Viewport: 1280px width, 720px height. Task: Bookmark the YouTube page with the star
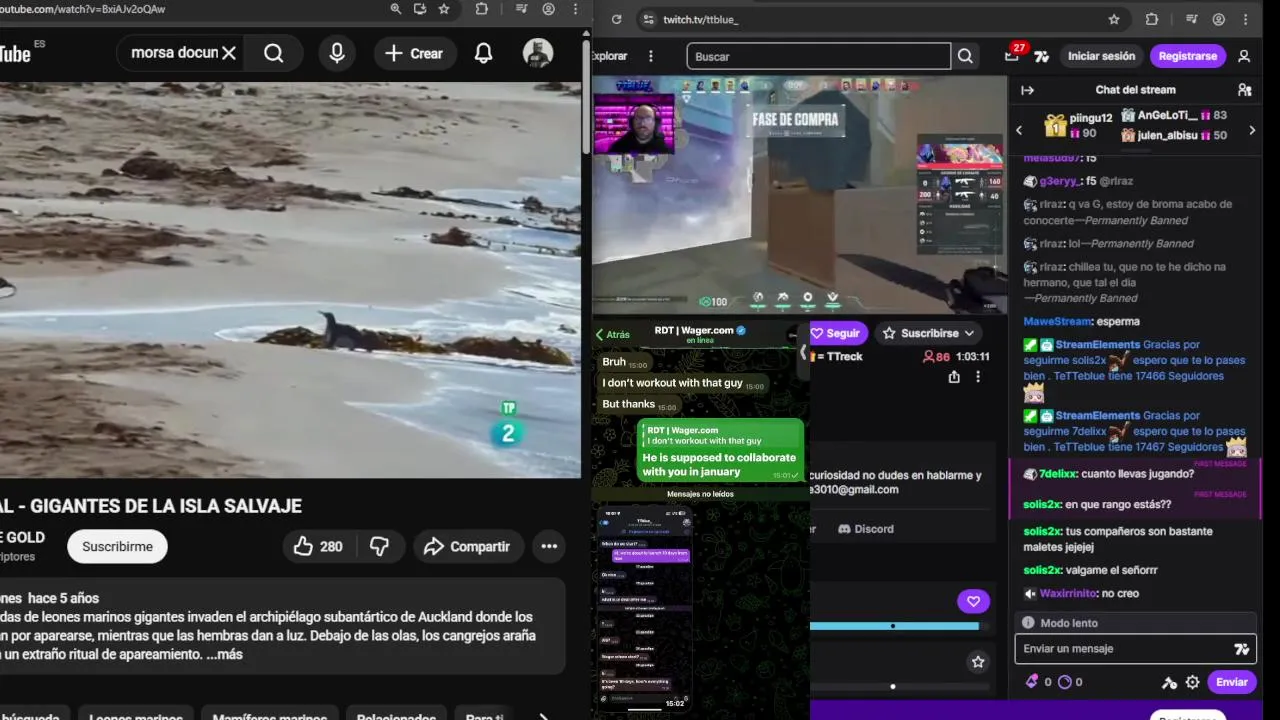point(444,9)
